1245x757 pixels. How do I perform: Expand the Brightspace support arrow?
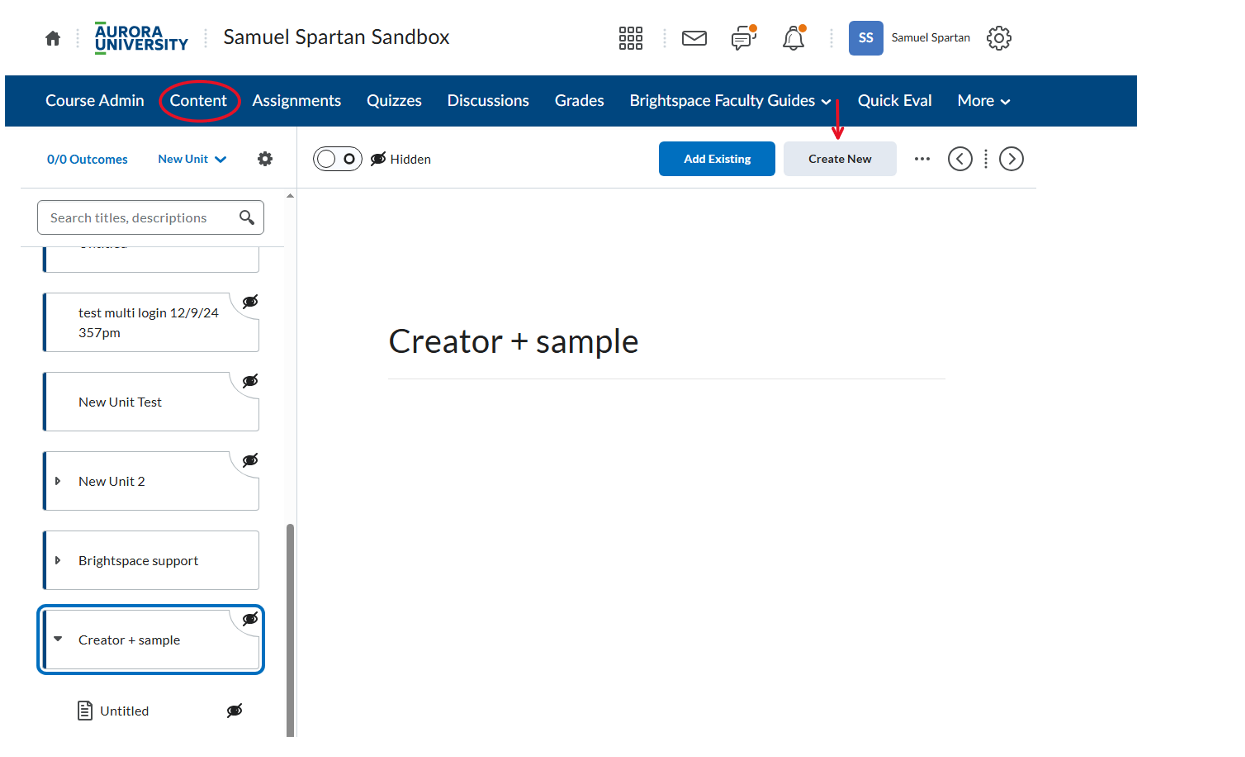pyautogui.click(x=58, y=560)
